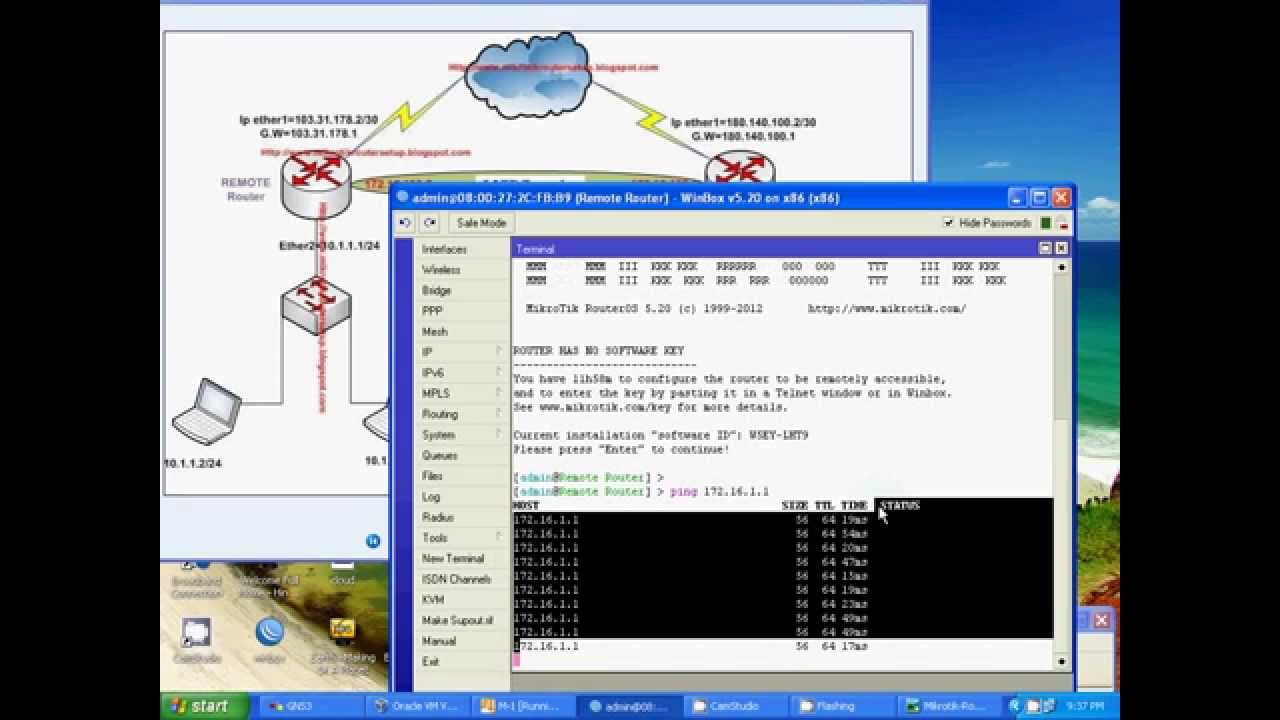Expand the System submenu
The width and height of the screenshot is (1280, 720).
[x=462, y=435]
